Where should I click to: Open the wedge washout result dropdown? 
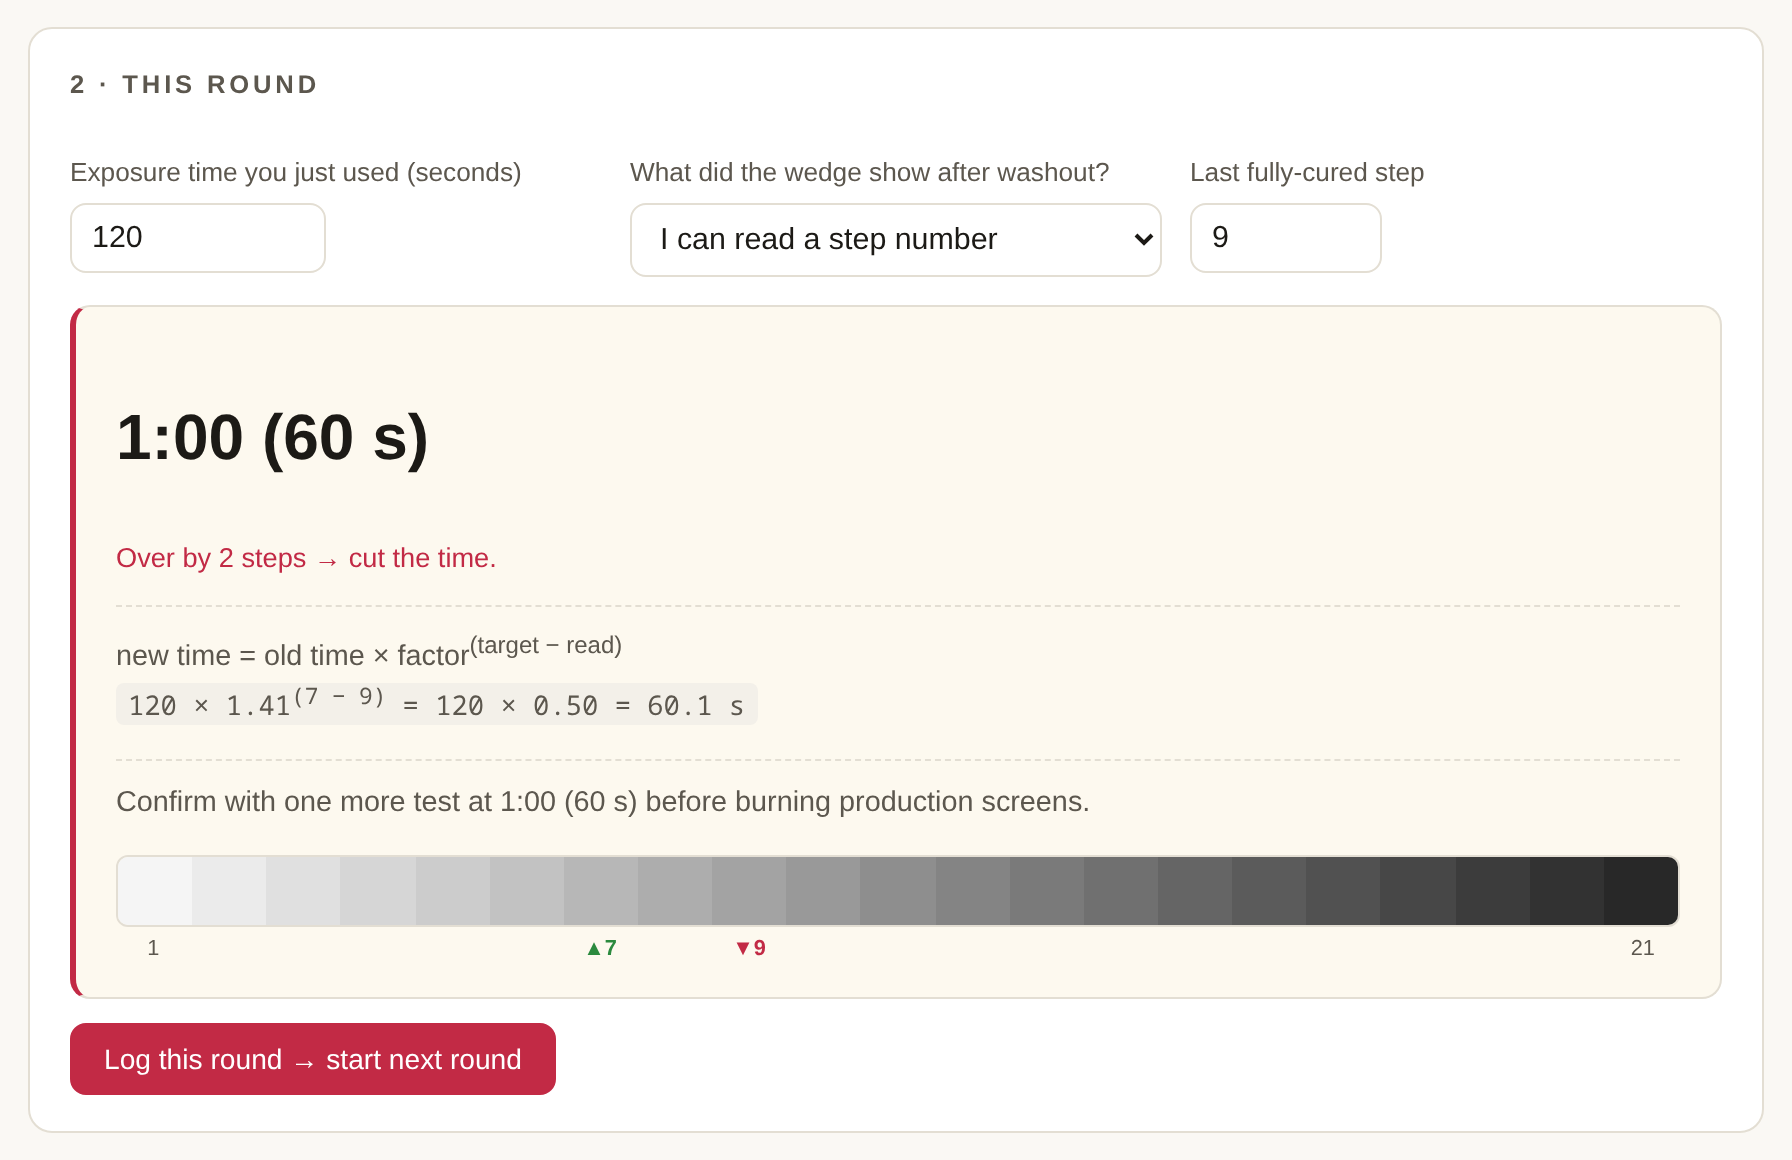click(895, 240)
